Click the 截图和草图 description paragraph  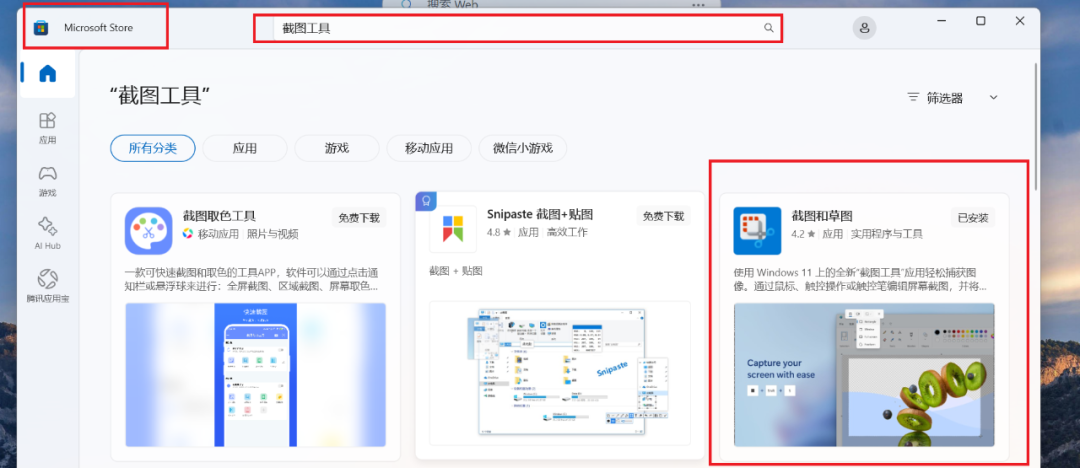pos(861,279)
